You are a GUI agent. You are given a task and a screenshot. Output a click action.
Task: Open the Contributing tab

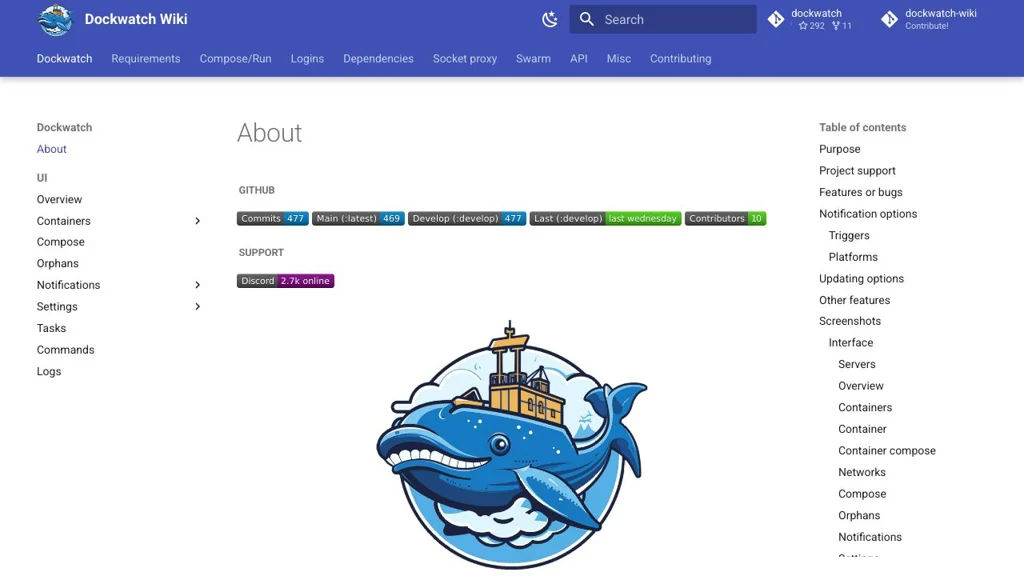coord(680,59)
